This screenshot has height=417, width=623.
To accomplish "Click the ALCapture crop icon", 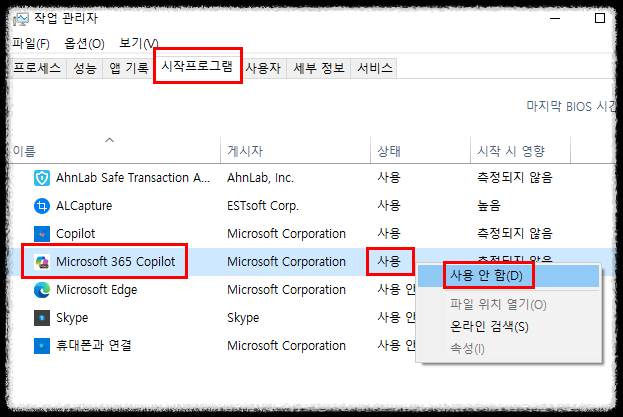I will (42, 206).
